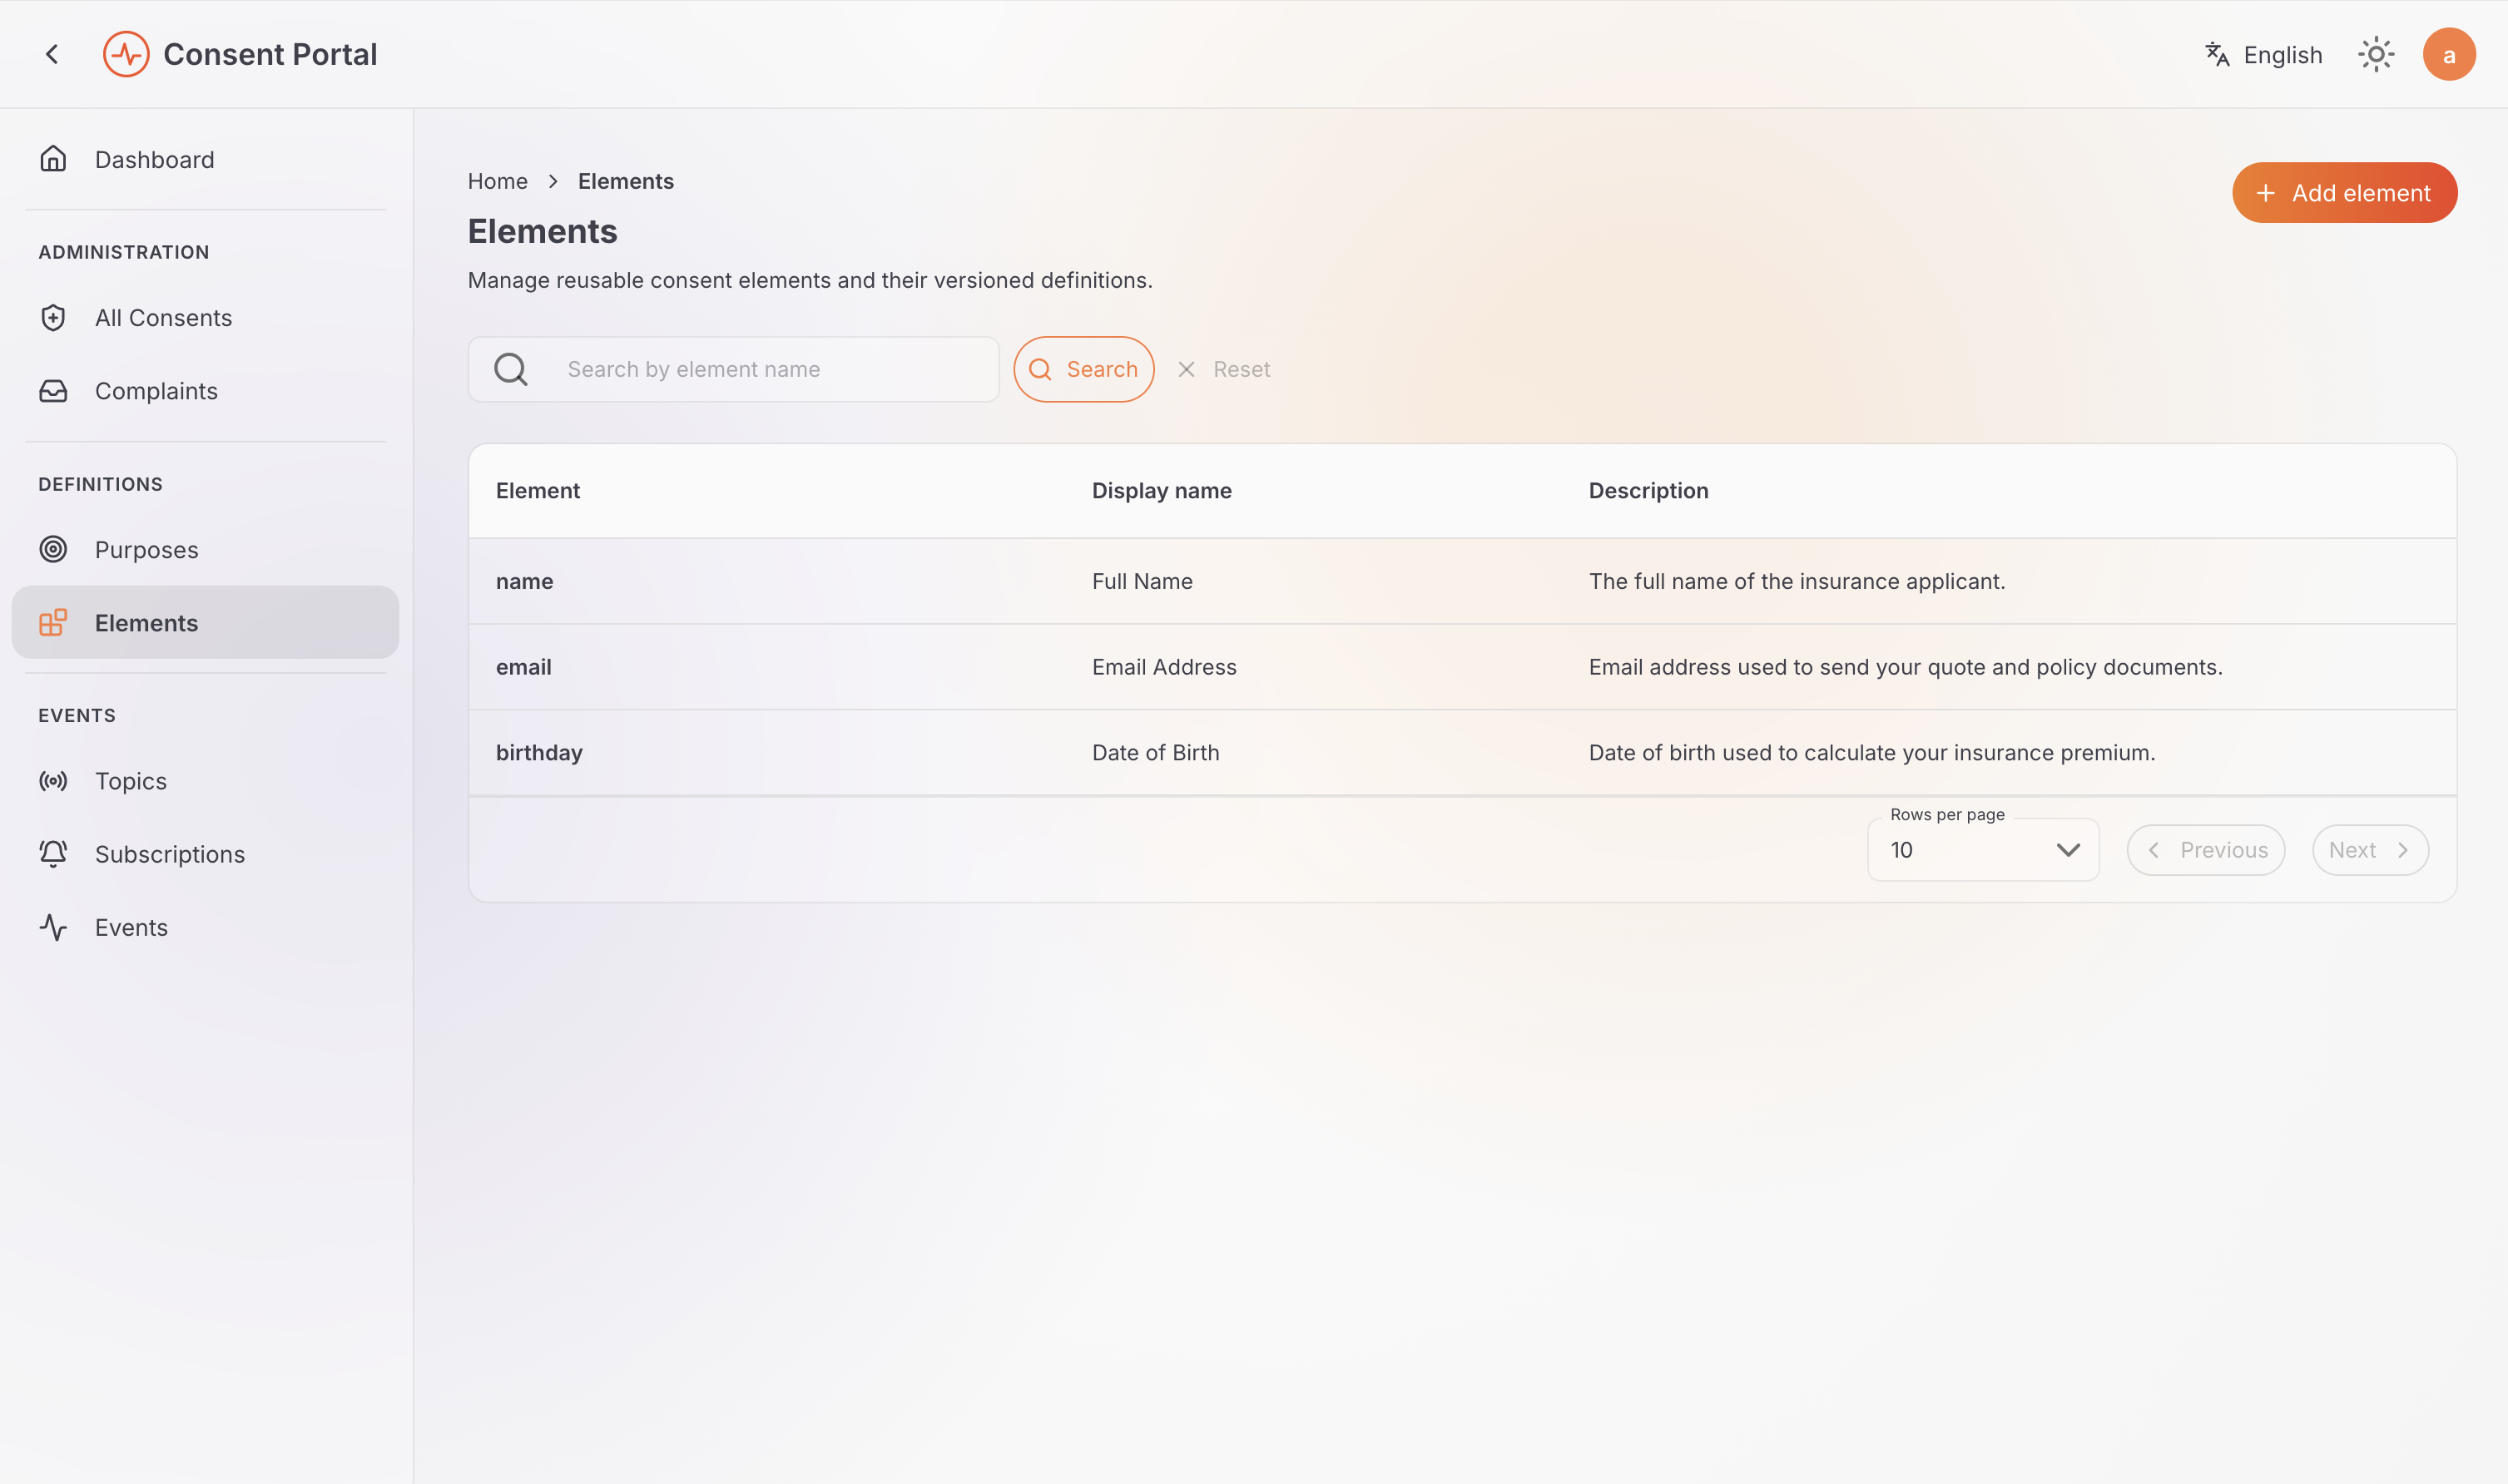Reset the search filter
The width and height of the screenshot is (2508, 1484).
point(1224,369)
